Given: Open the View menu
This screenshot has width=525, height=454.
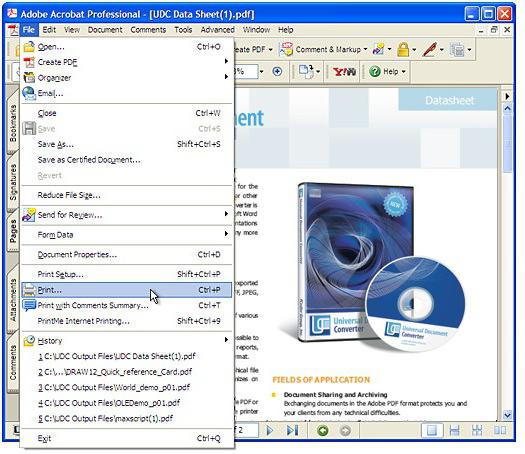Looking at the screenshot, I should point(72,30).
